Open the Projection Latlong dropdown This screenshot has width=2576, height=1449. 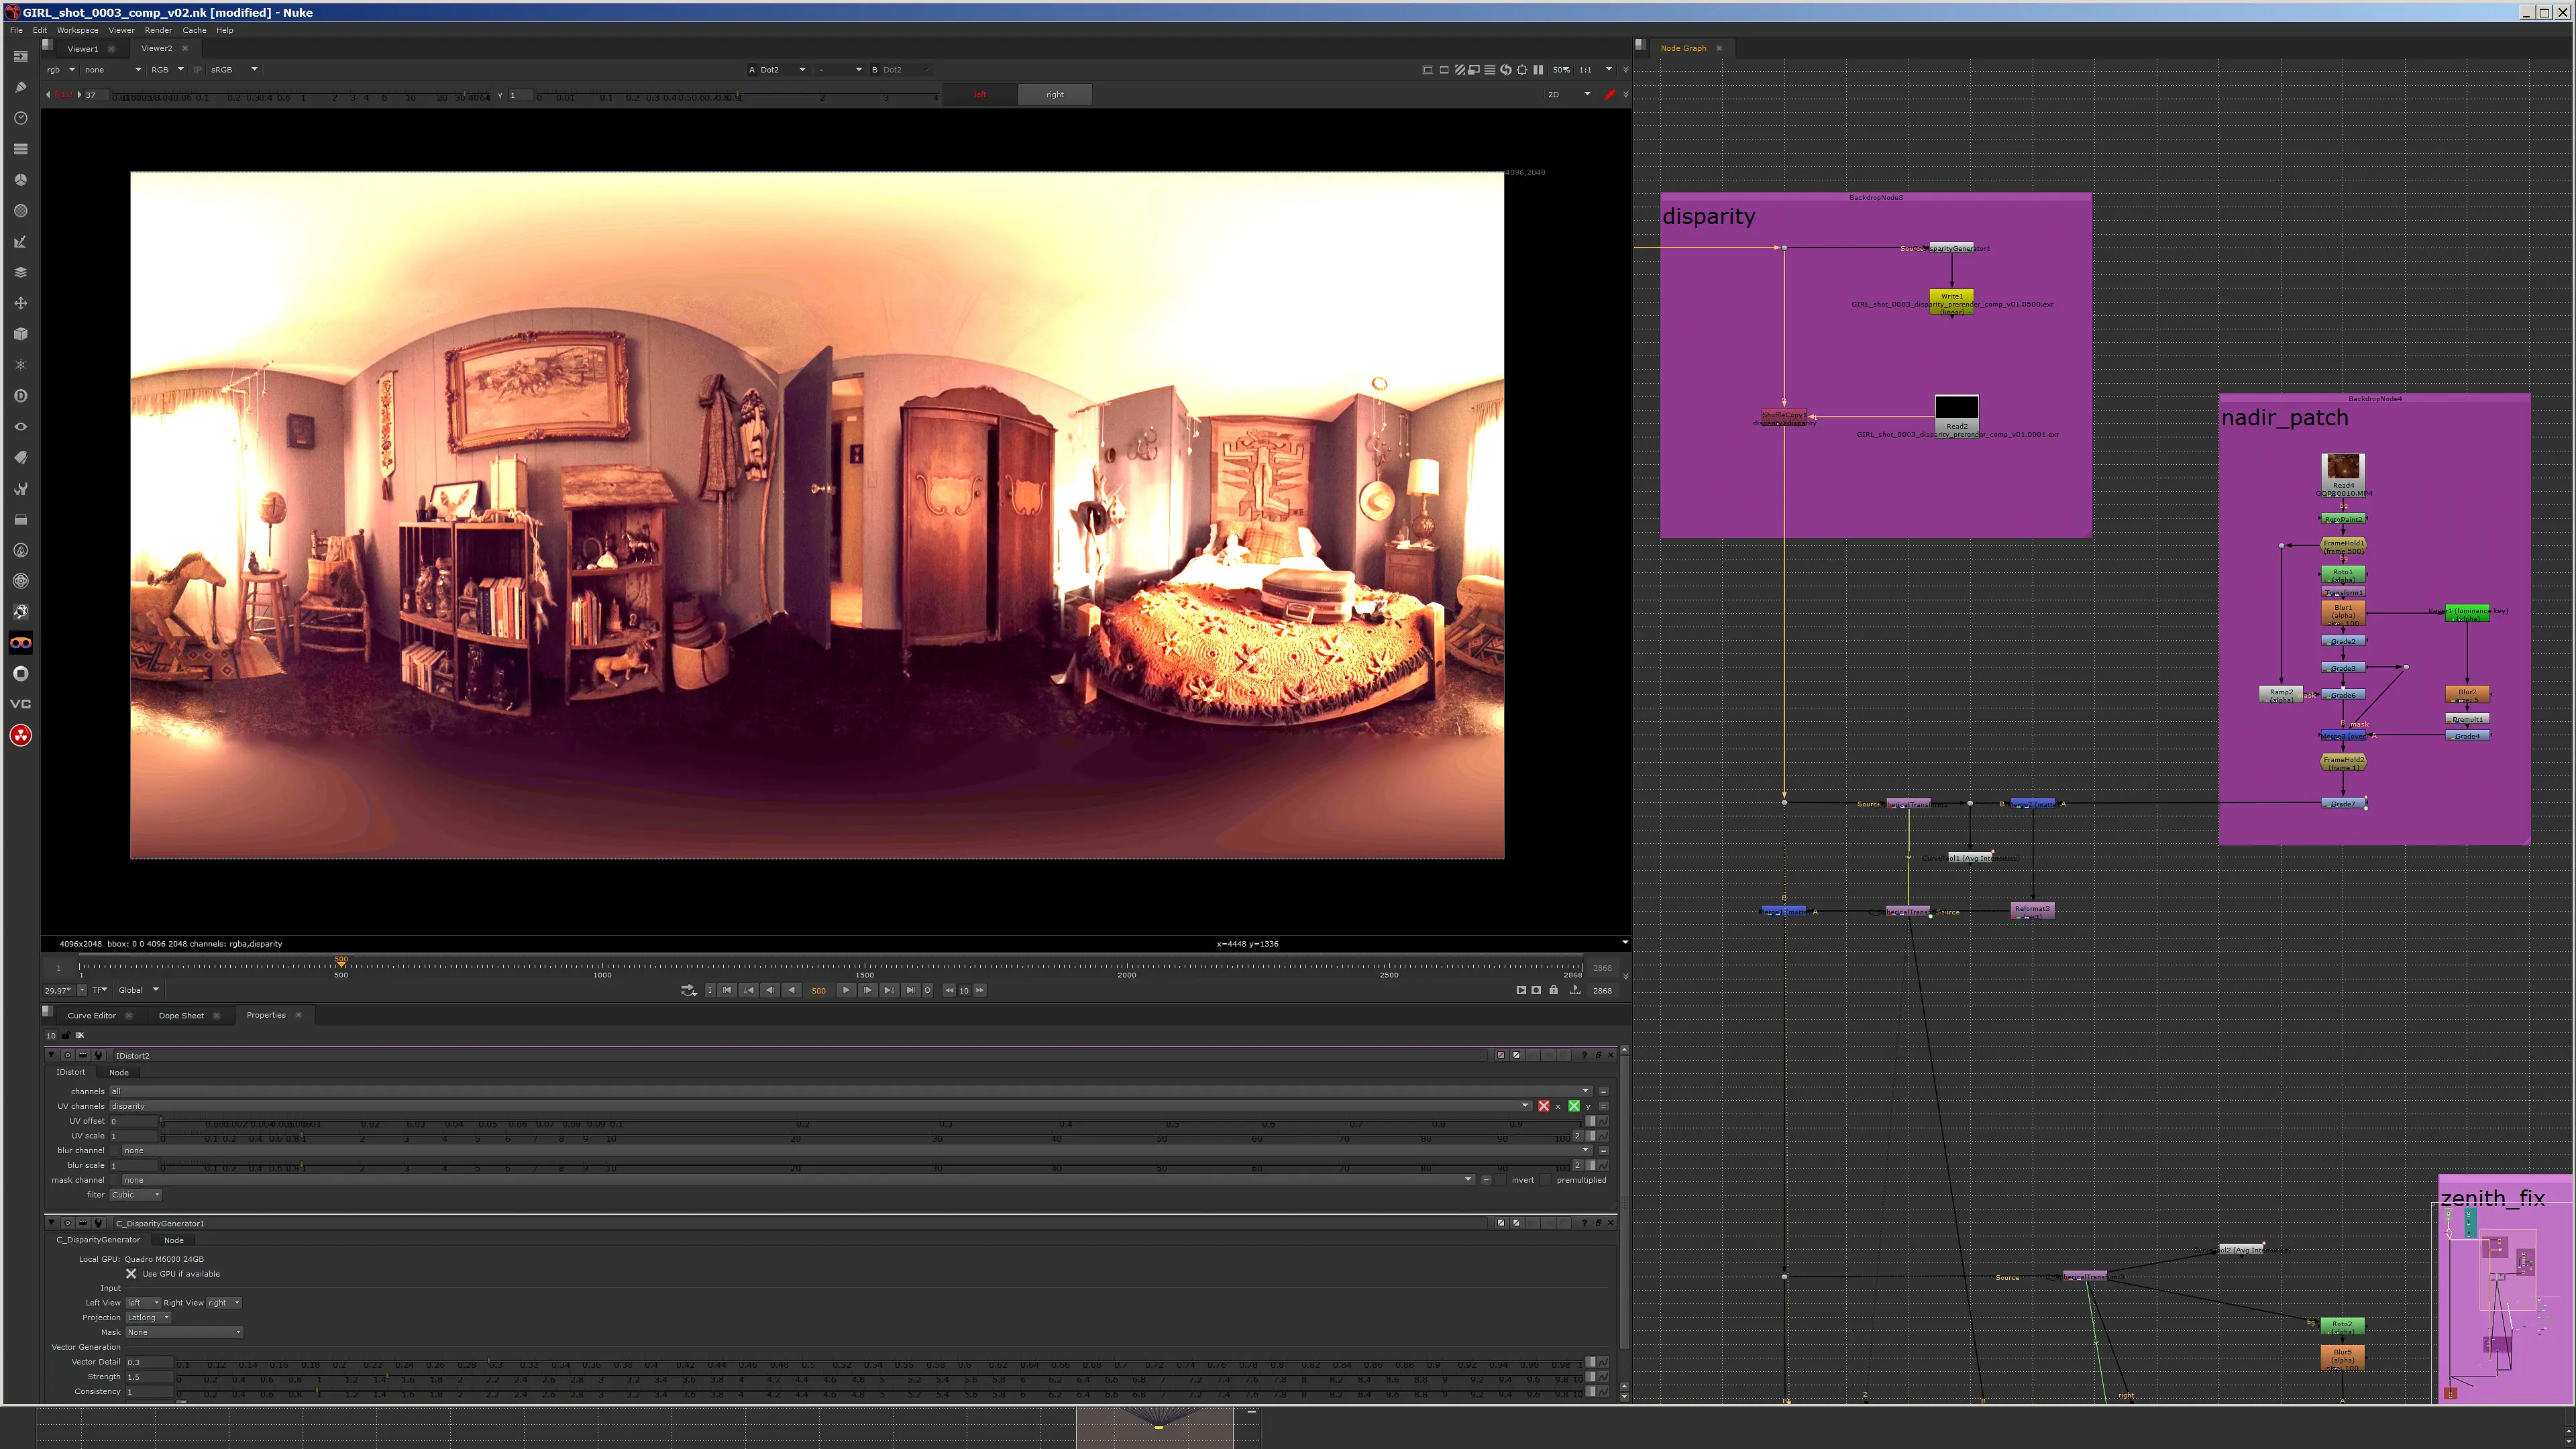[148, 1318]
